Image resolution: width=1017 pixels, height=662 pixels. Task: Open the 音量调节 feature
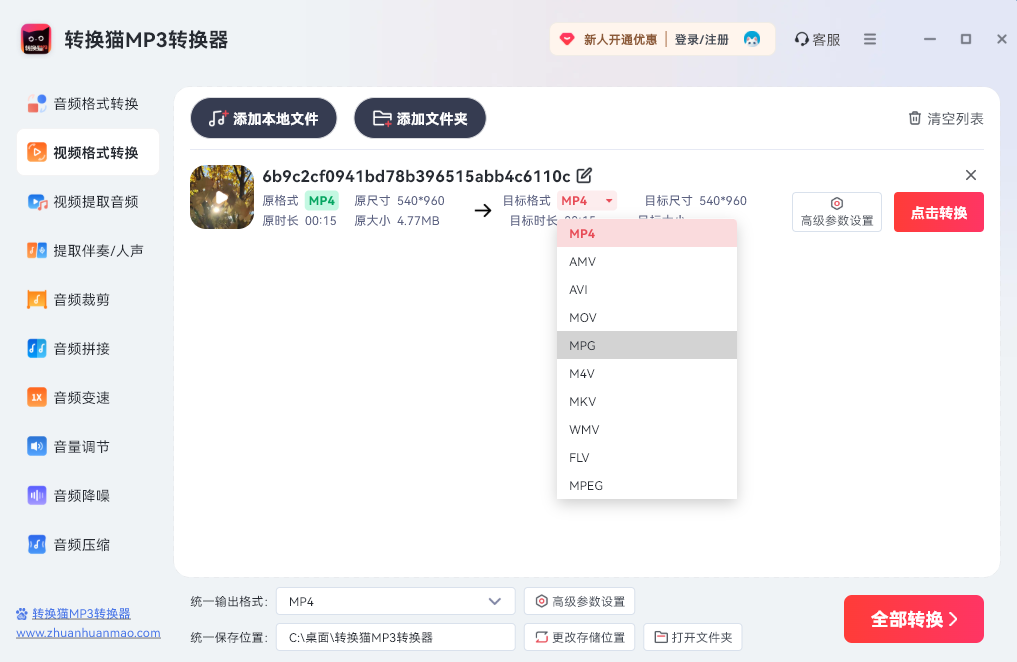tap(84, 446)
